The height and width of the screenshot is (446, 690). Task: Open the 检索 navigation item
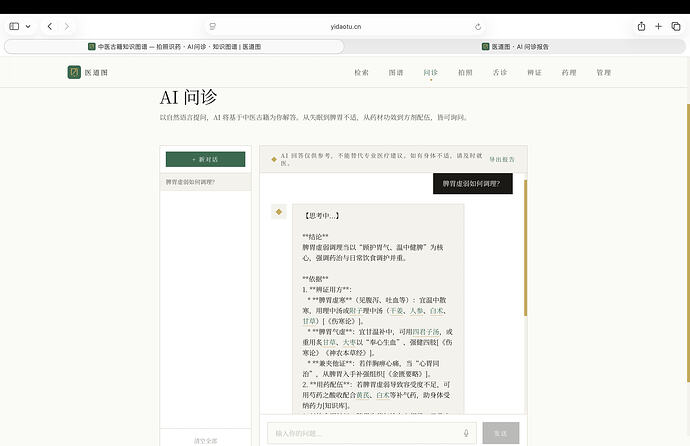coord(361,73)
